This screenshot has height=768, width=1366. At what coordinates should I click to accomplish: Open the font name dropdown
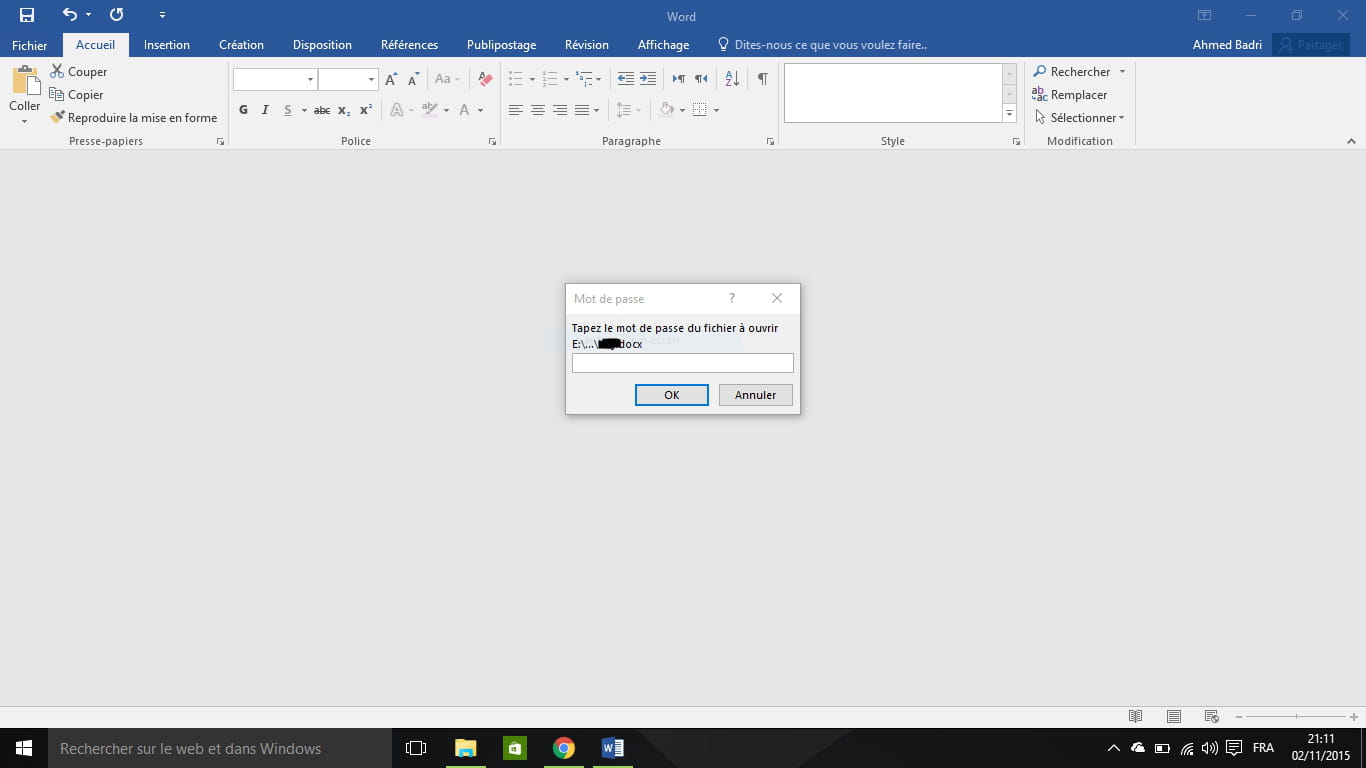pyautogui.click(x=310, y=79)
